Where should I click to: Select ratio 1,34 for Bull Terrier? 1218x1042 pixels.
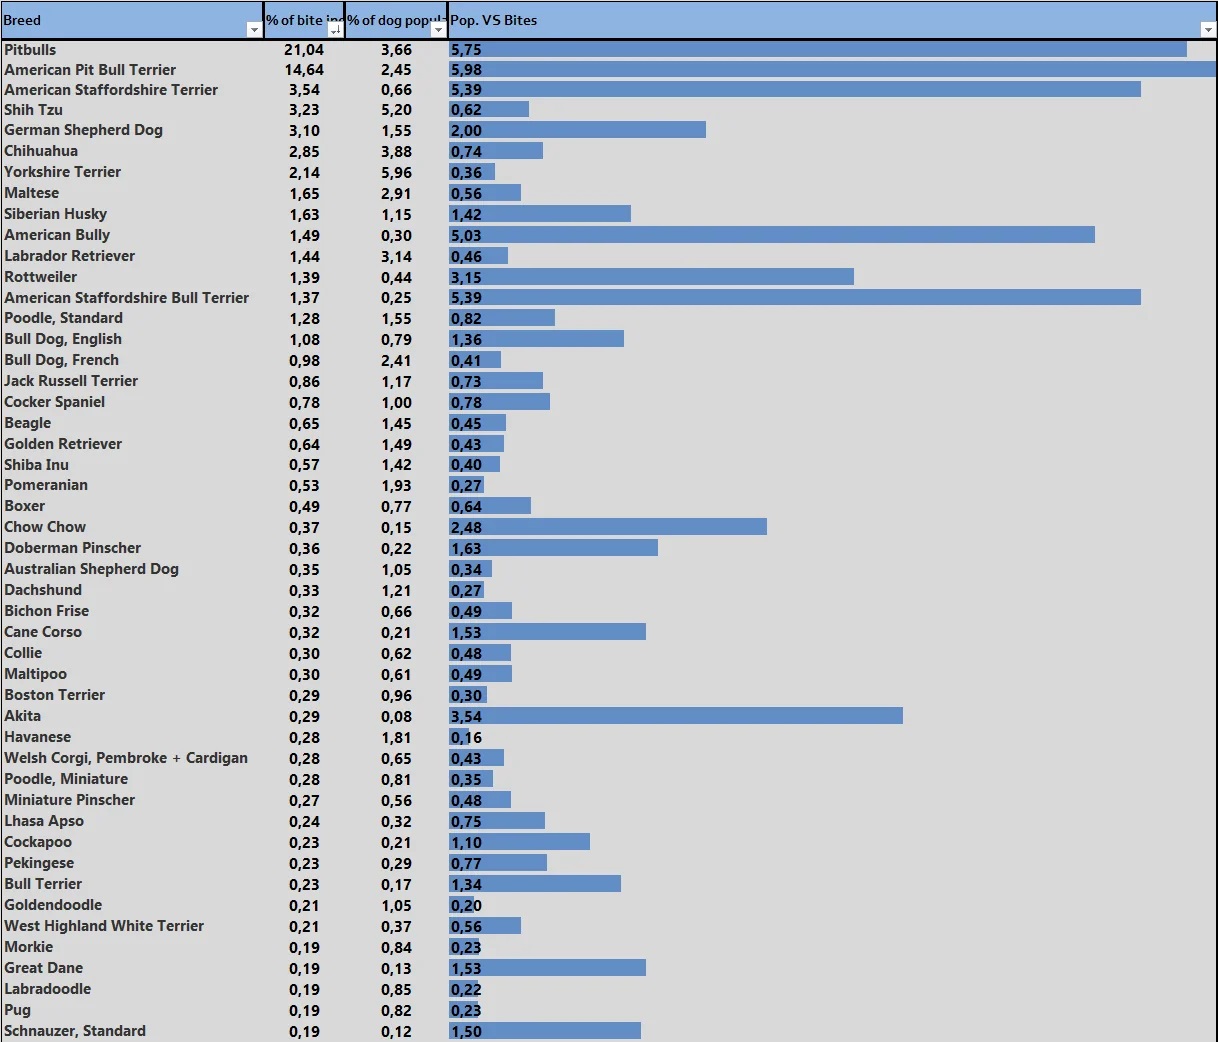tap(466, 885)
